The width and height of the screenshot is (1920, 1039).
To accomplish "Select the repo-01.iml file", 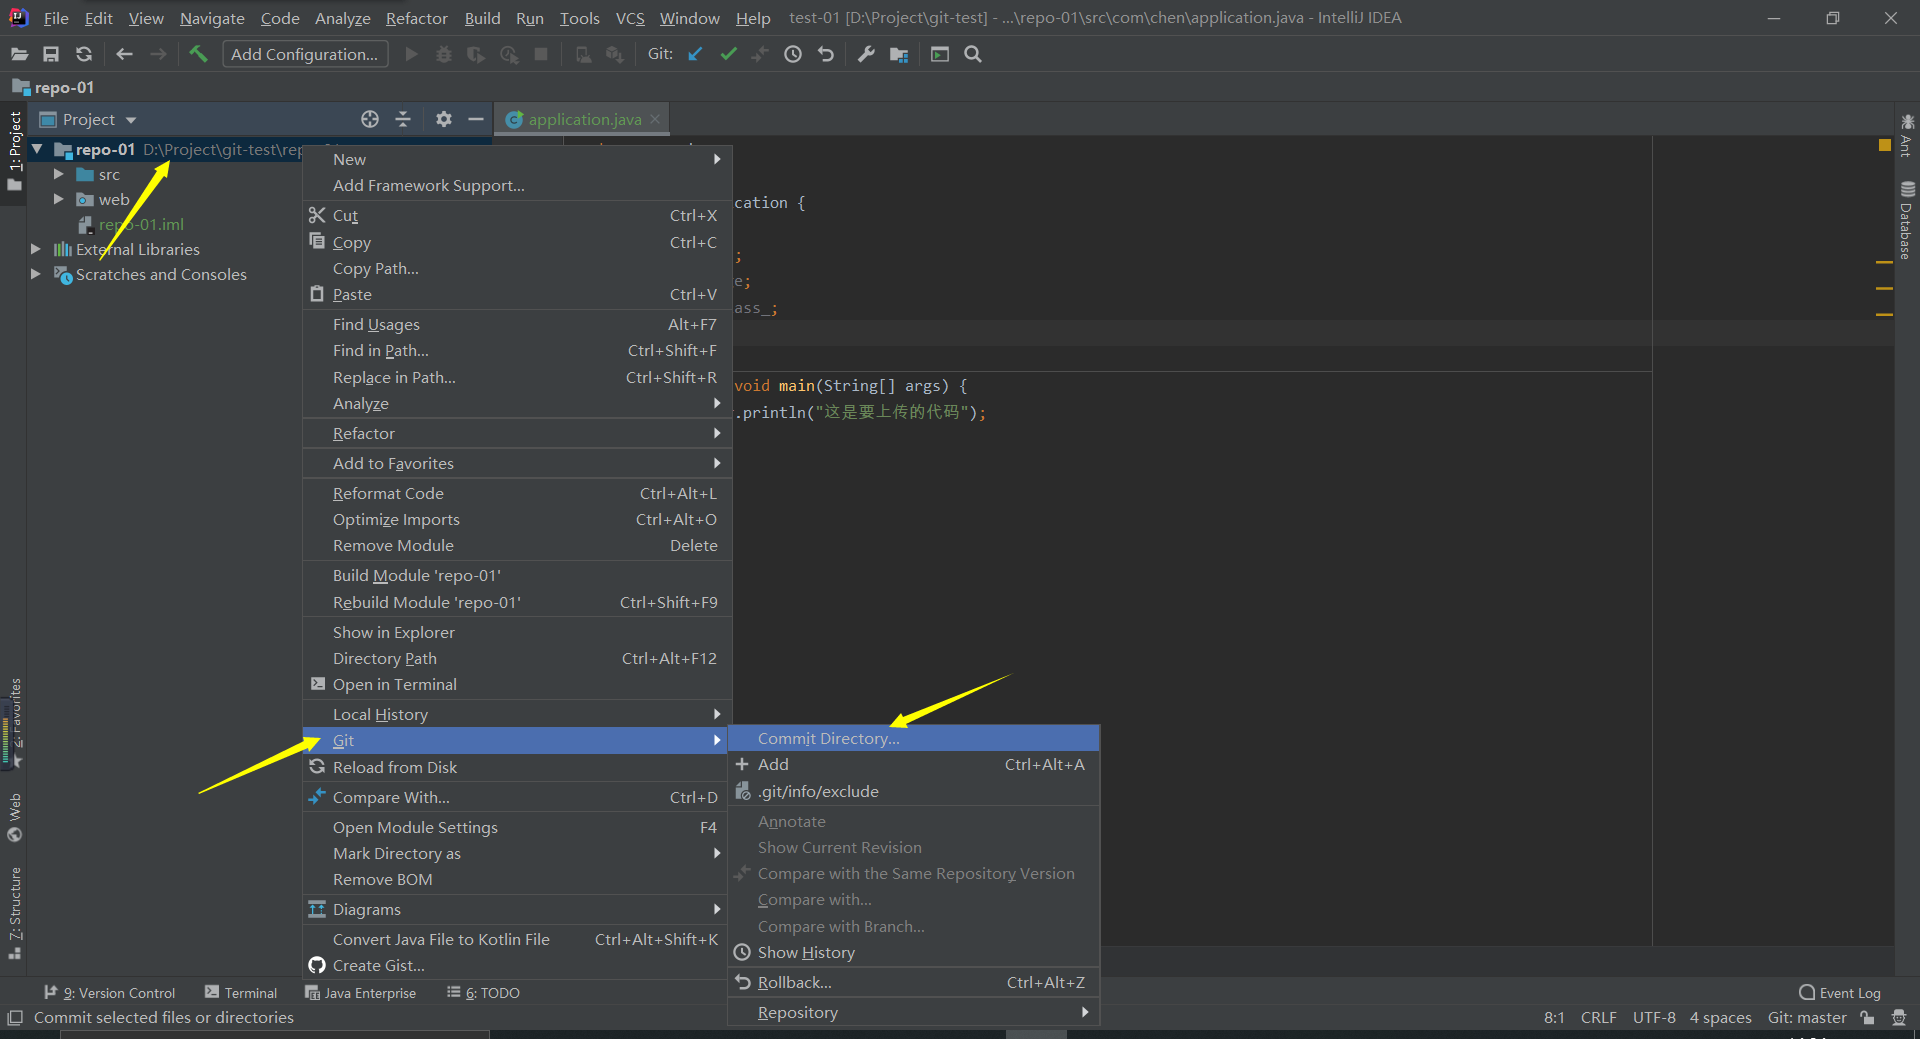I will (141, 224).
